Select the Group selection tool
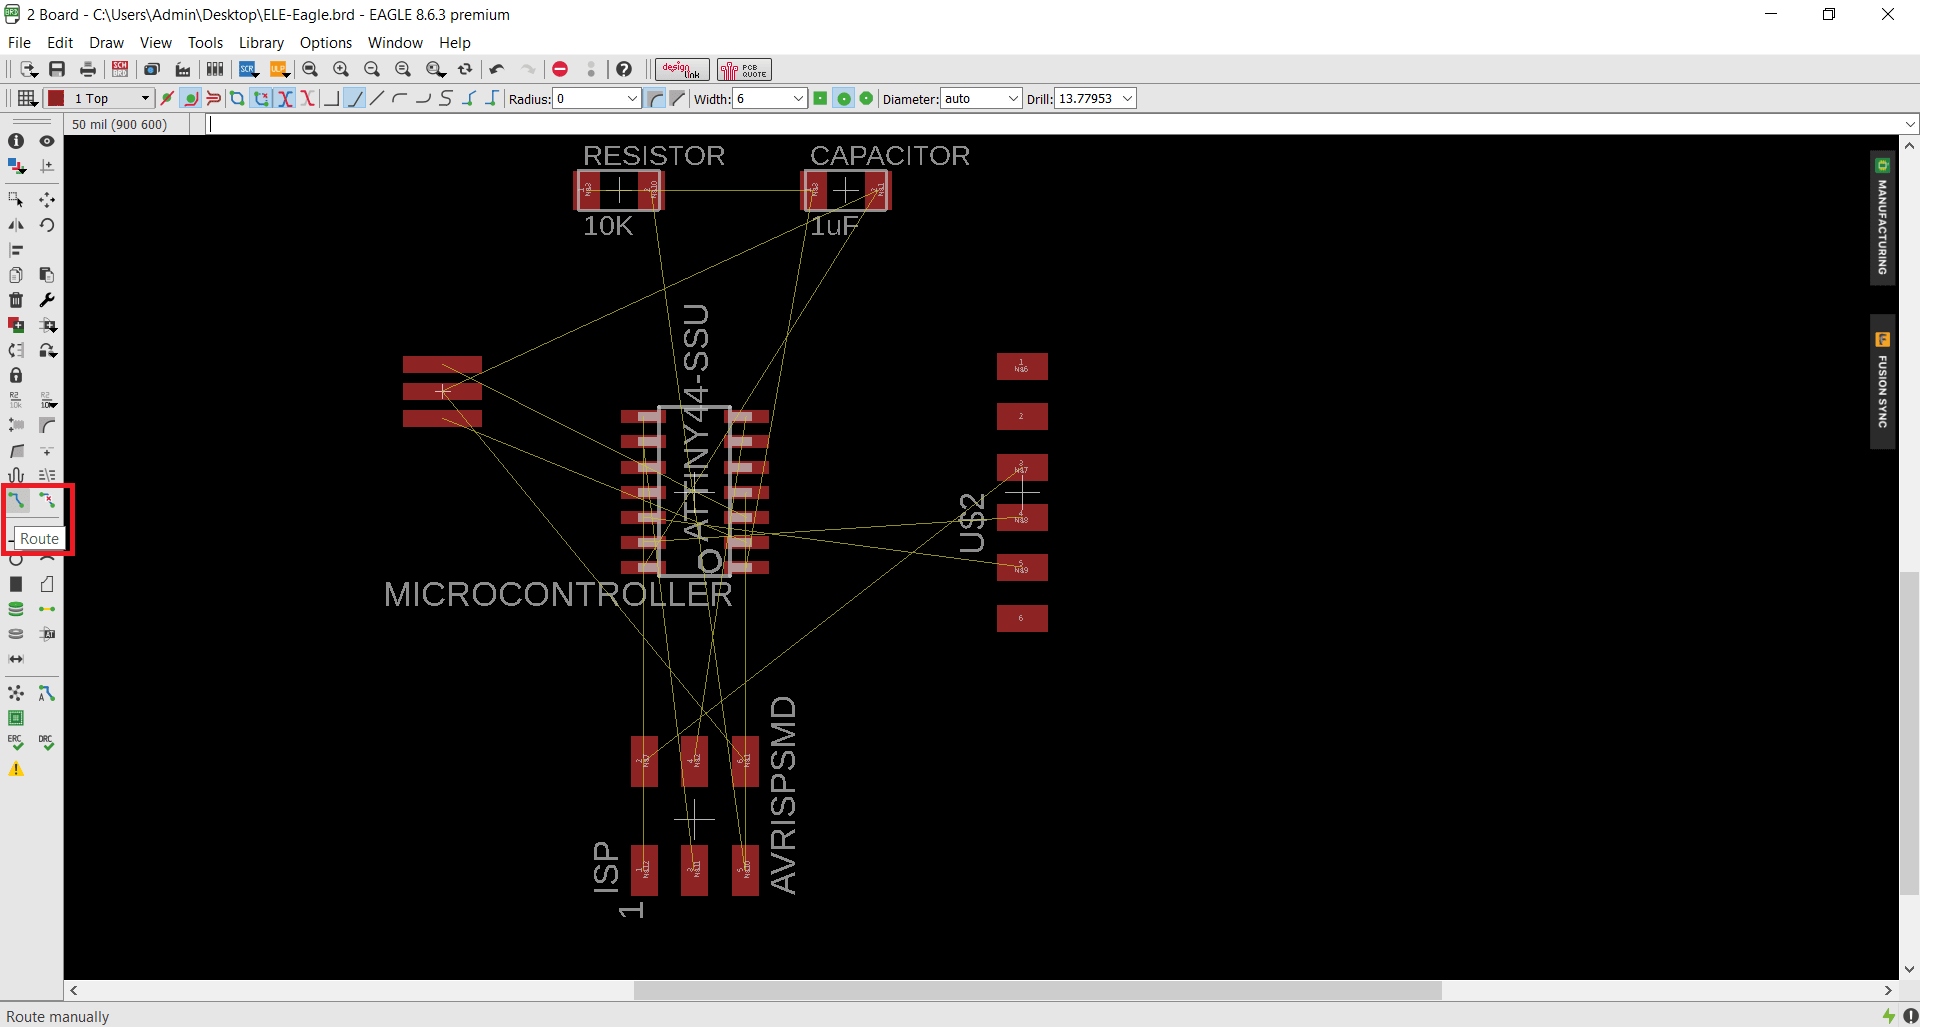This screenshot has width=1935, height=1027. [x=16, y=200]
